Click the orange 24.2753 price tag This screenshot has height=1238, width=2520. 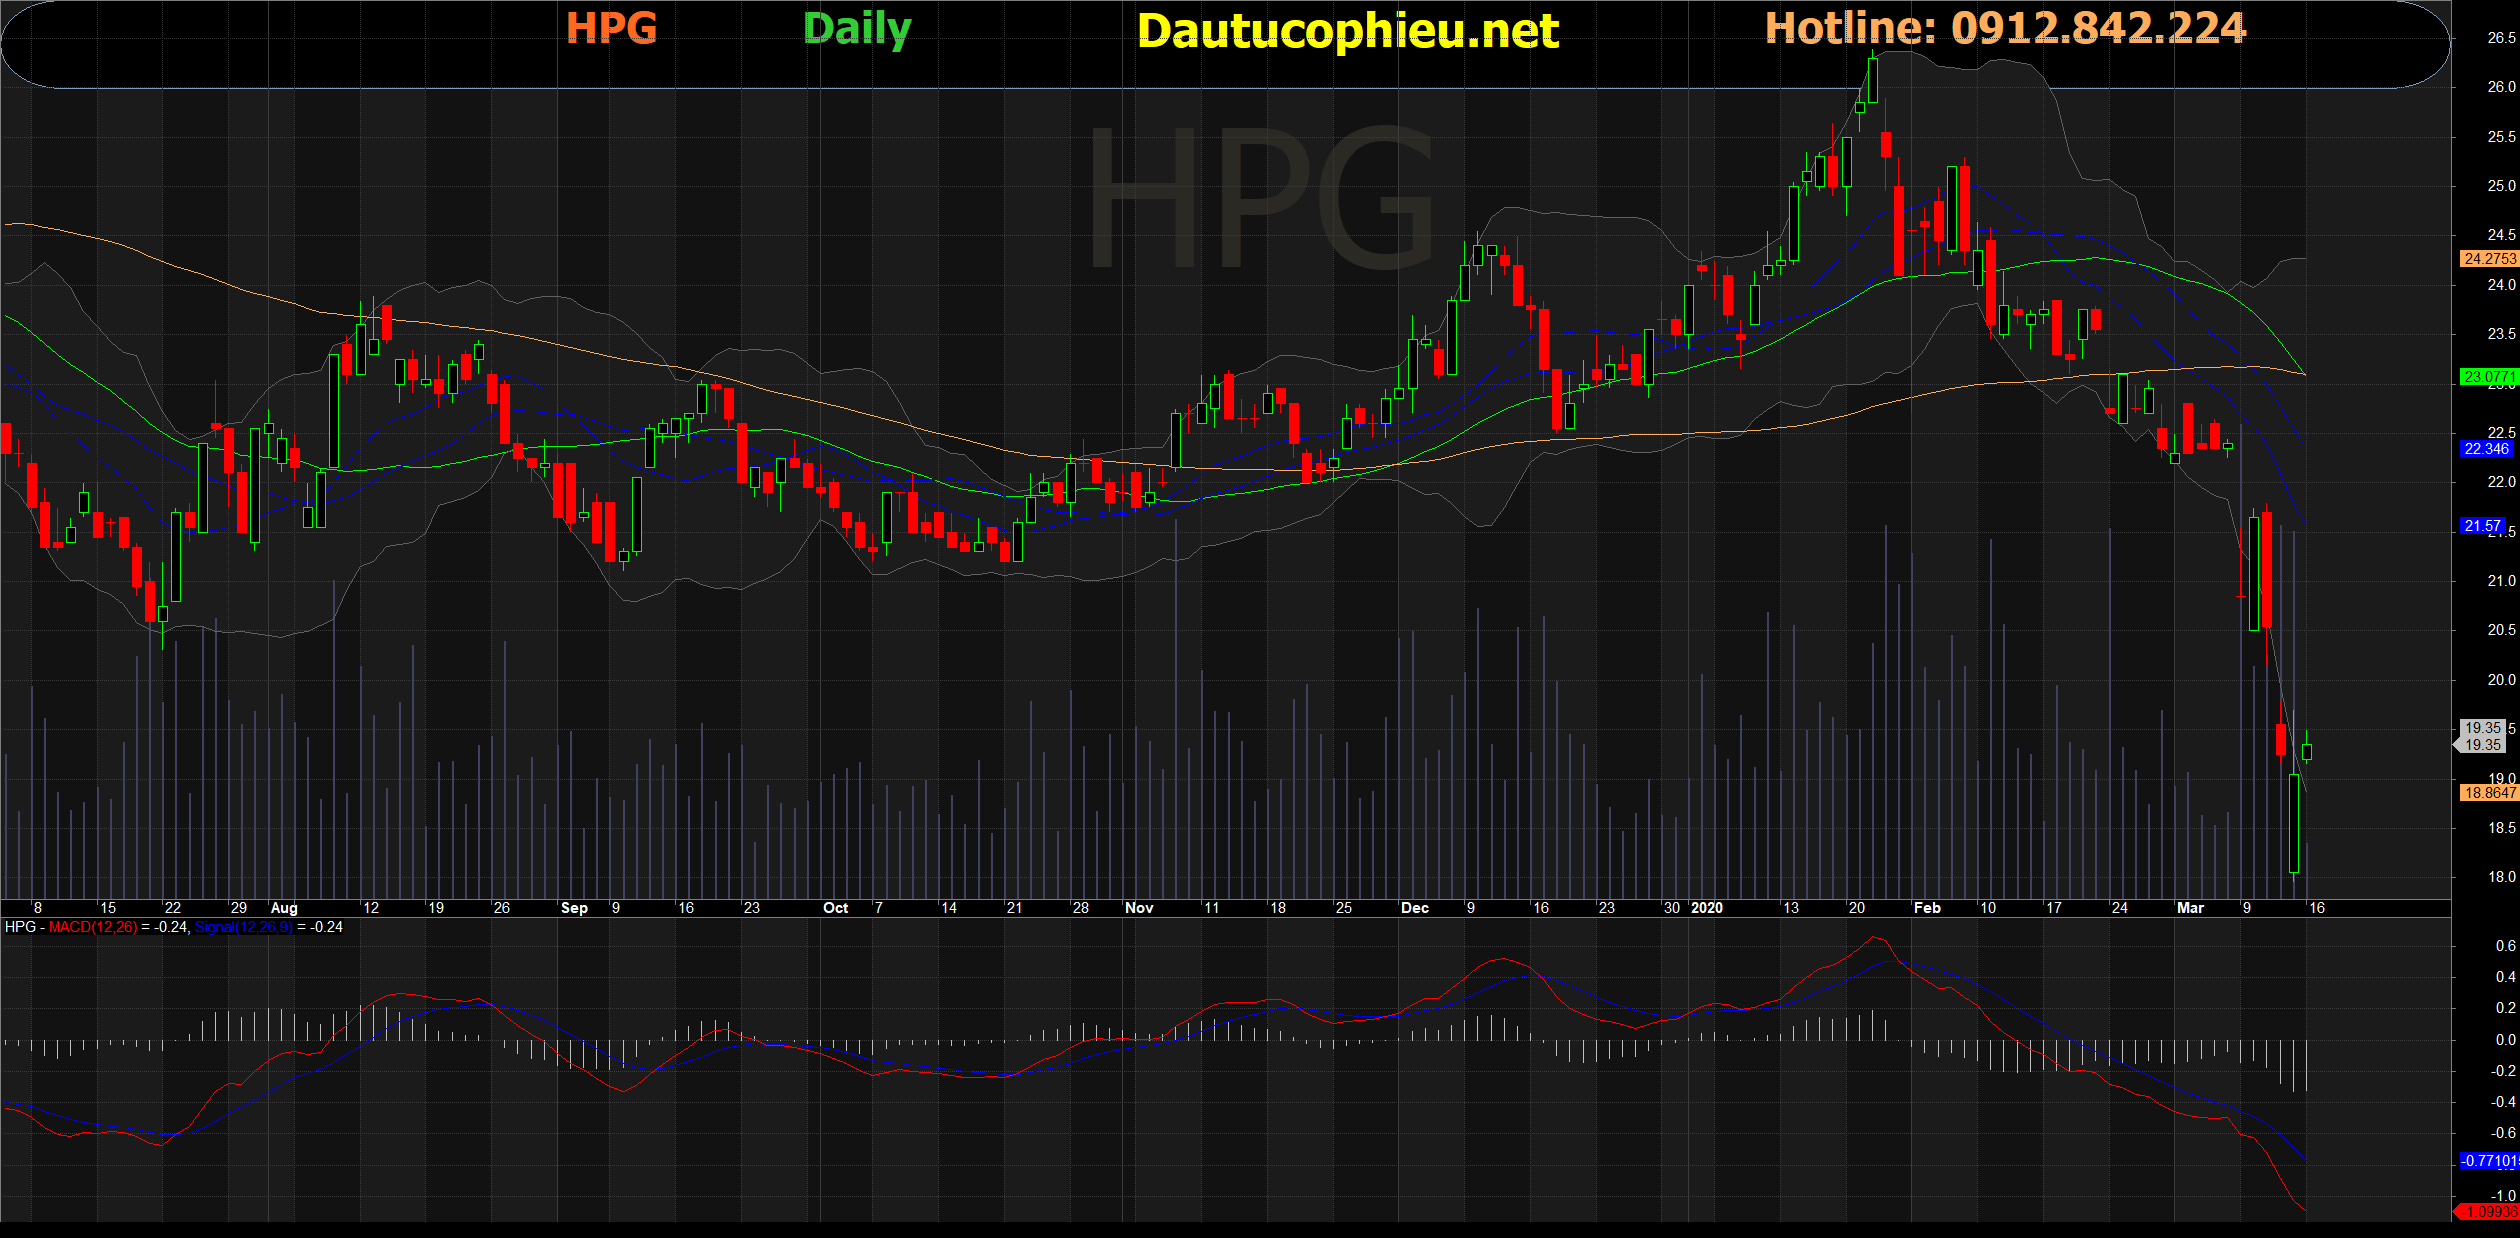pyautogui.click(x=2488, y=258)
